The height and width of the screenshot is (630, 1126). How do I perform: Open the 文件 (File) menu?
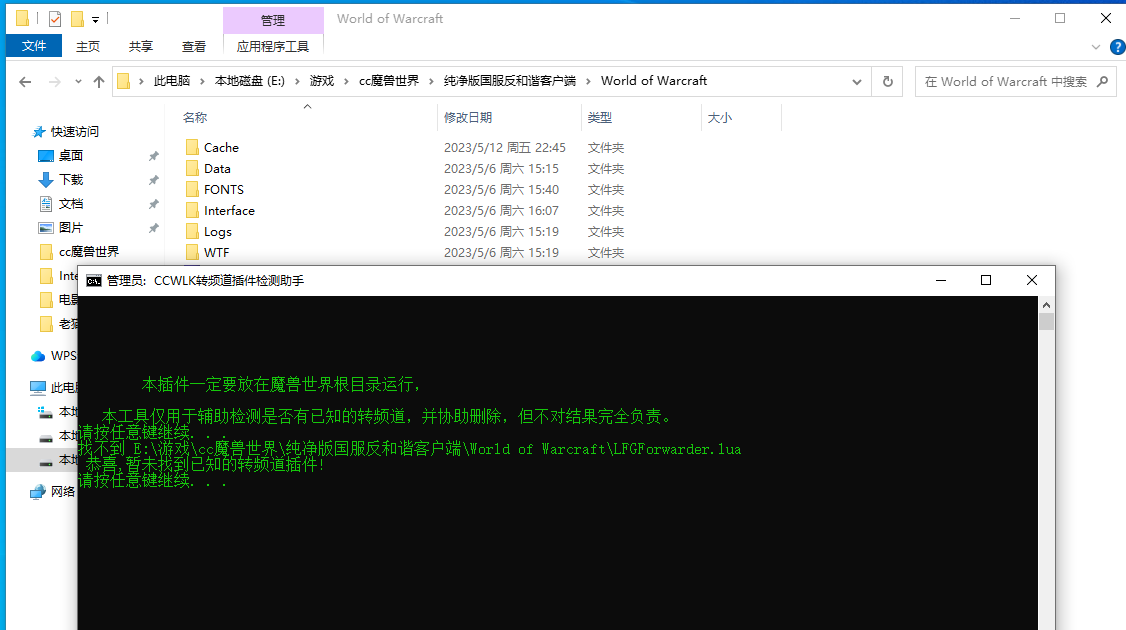coord(33,45)
